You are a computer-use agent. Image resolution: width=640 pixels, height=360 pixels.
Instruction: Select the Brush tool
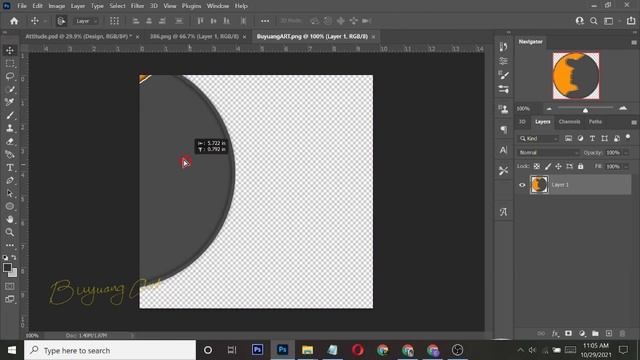click(10, 115)
